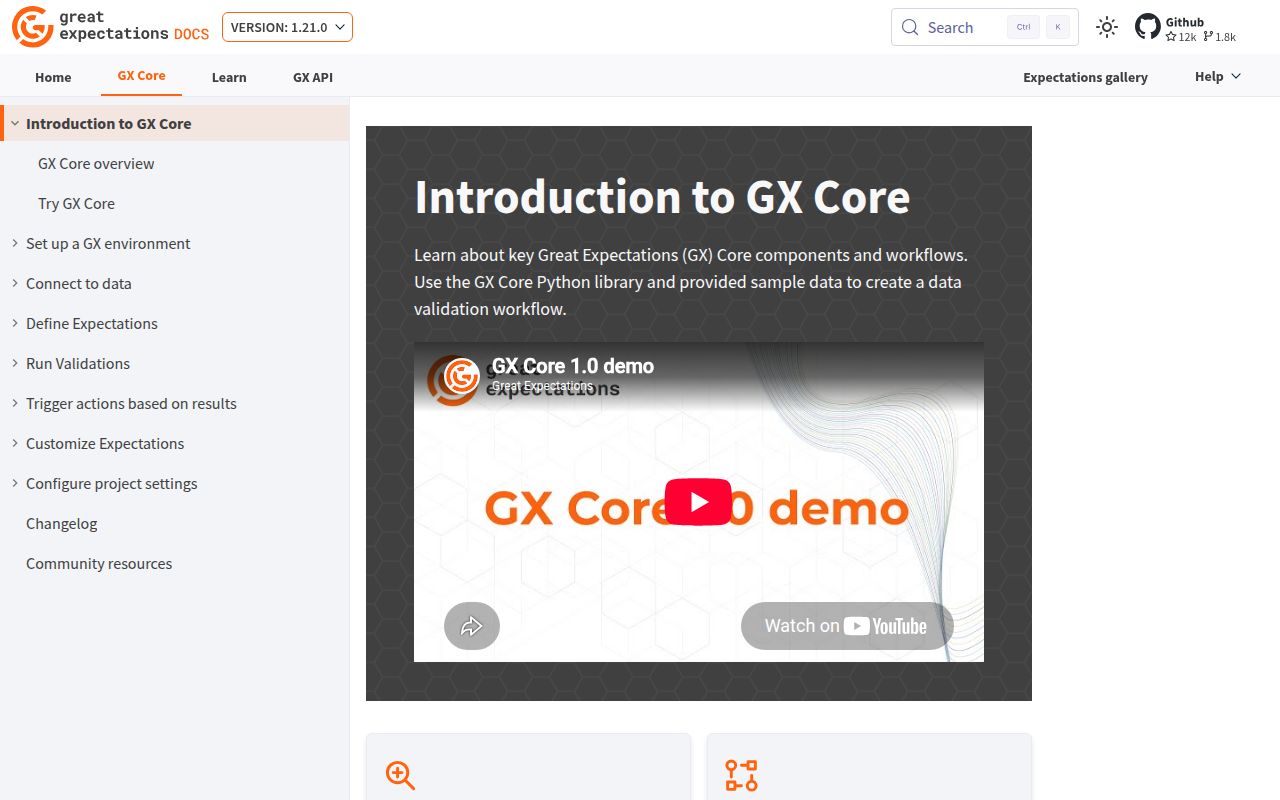Click the GX Core 1.0 demo video title
1280x800 pixels.
pyautogui.click(x=573, y=366)
